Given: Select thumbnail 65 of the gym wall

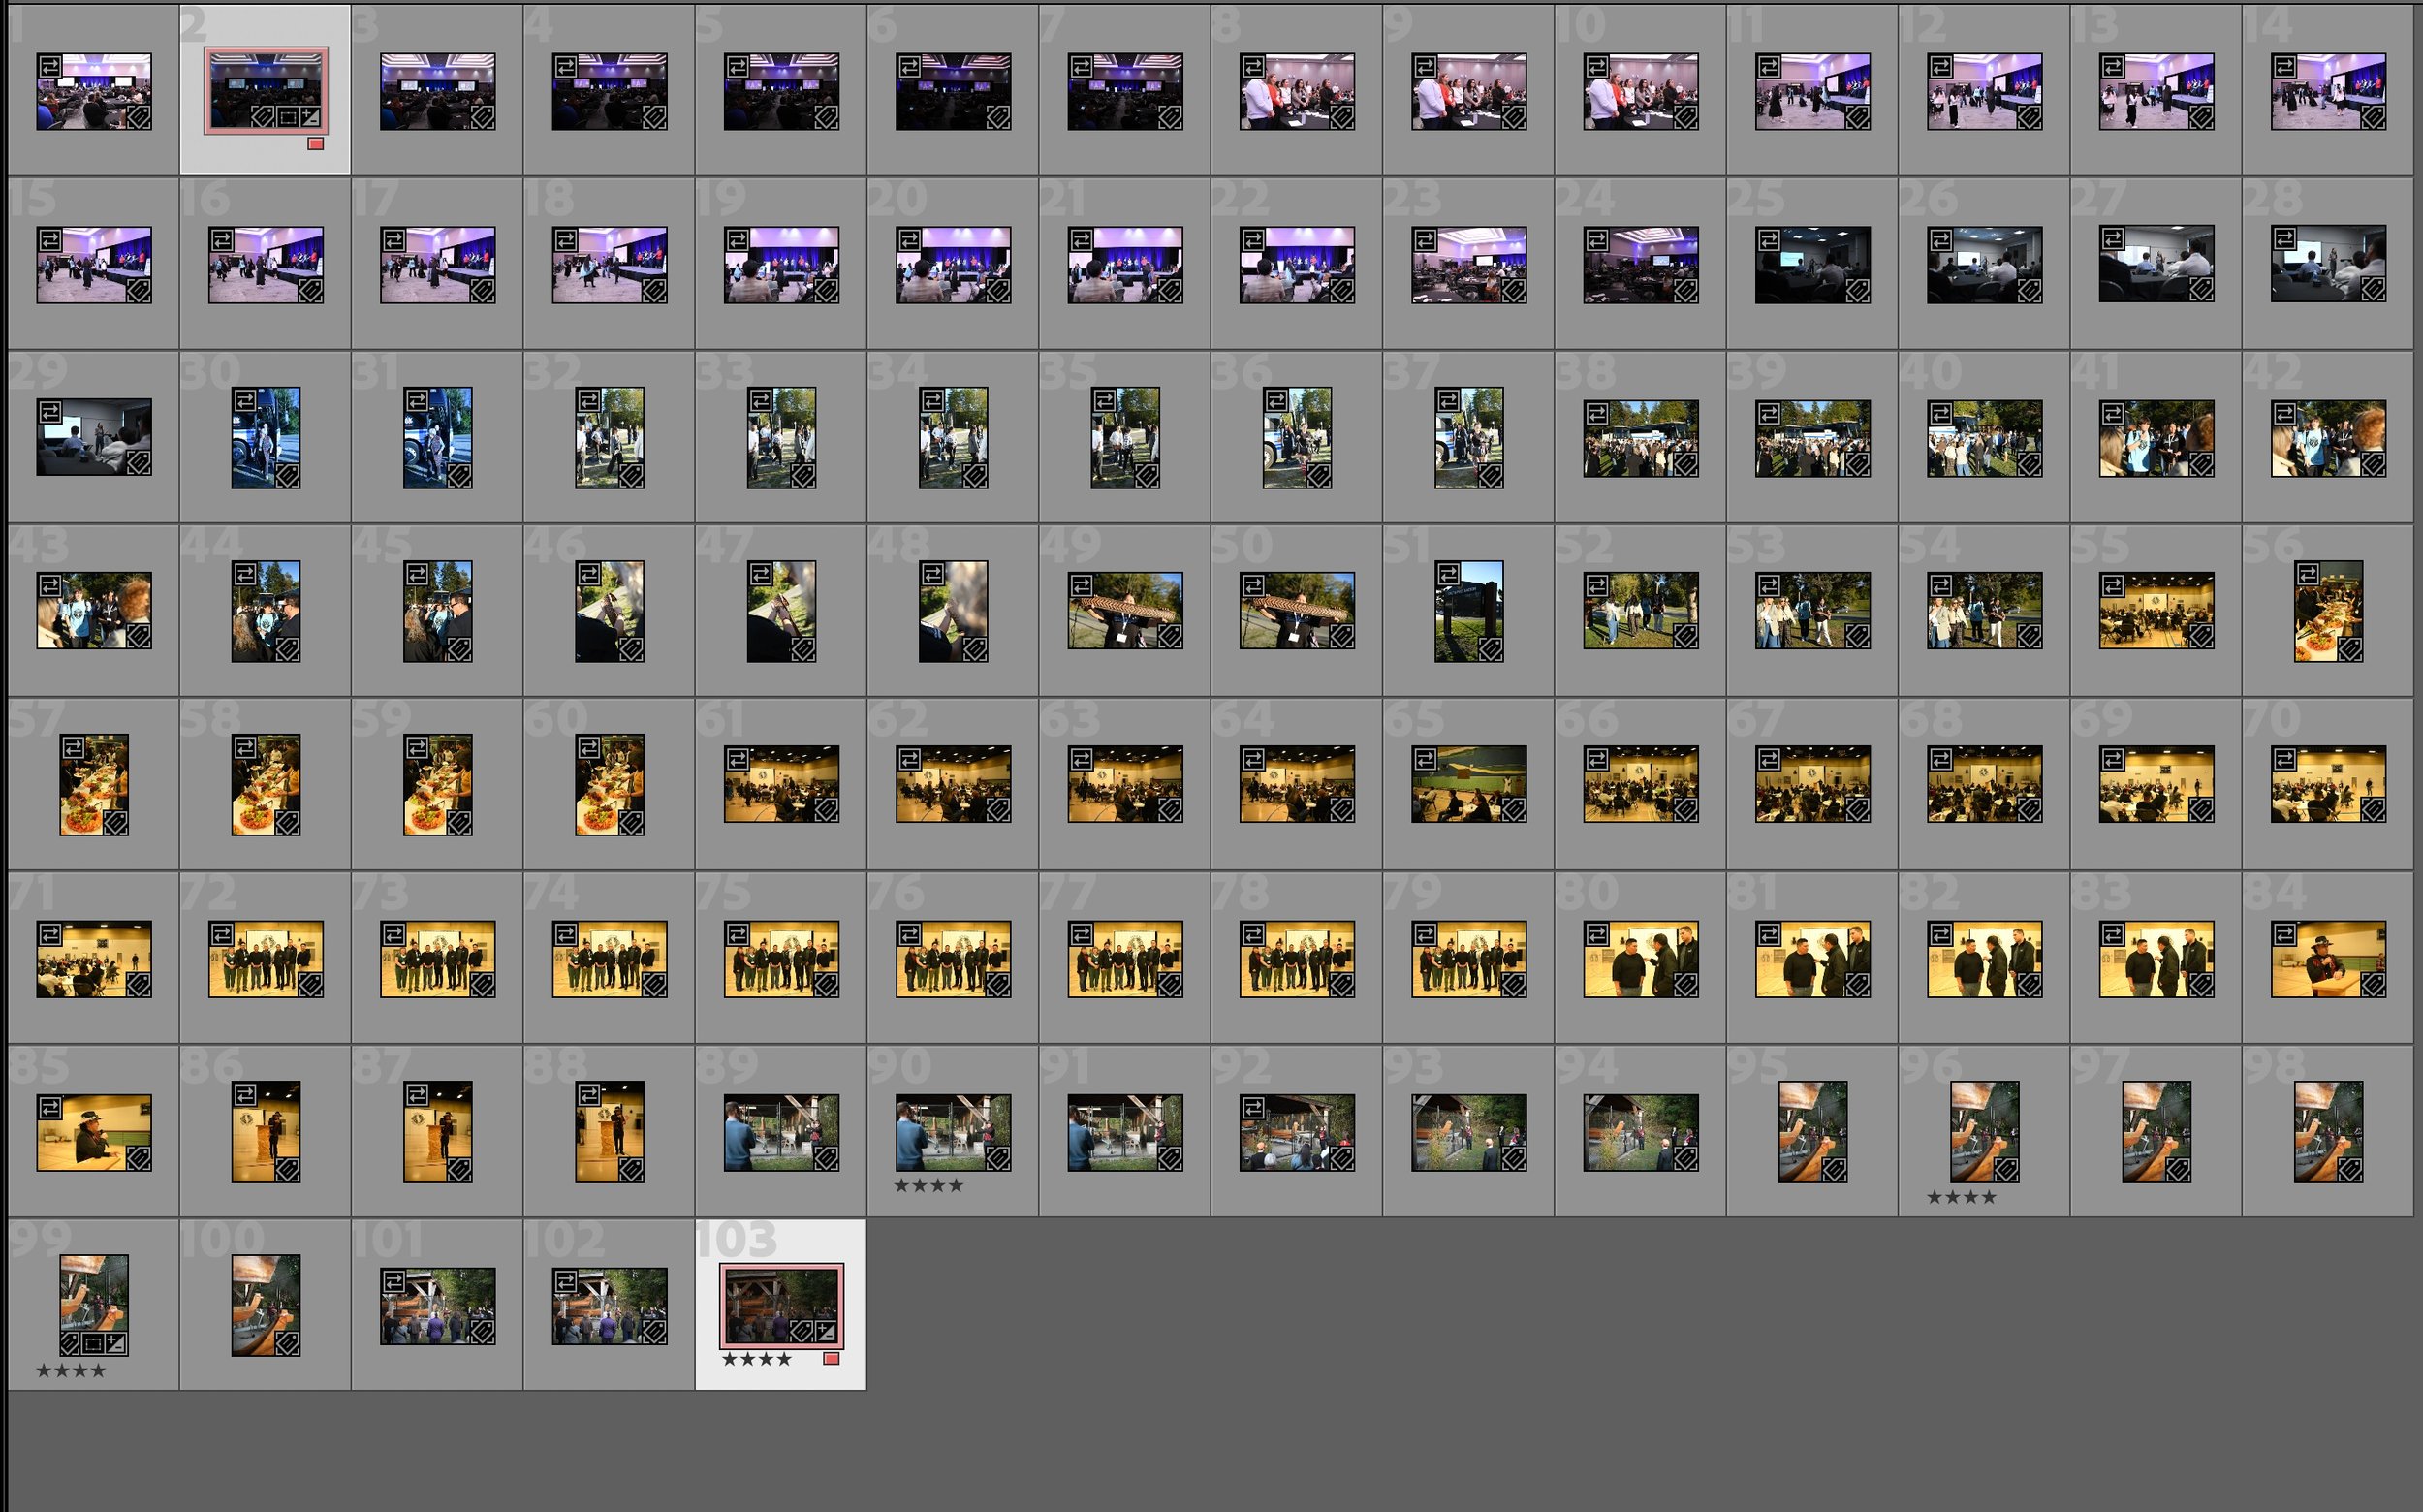Looking at the screenshot, I should [x=1469, y=784].
